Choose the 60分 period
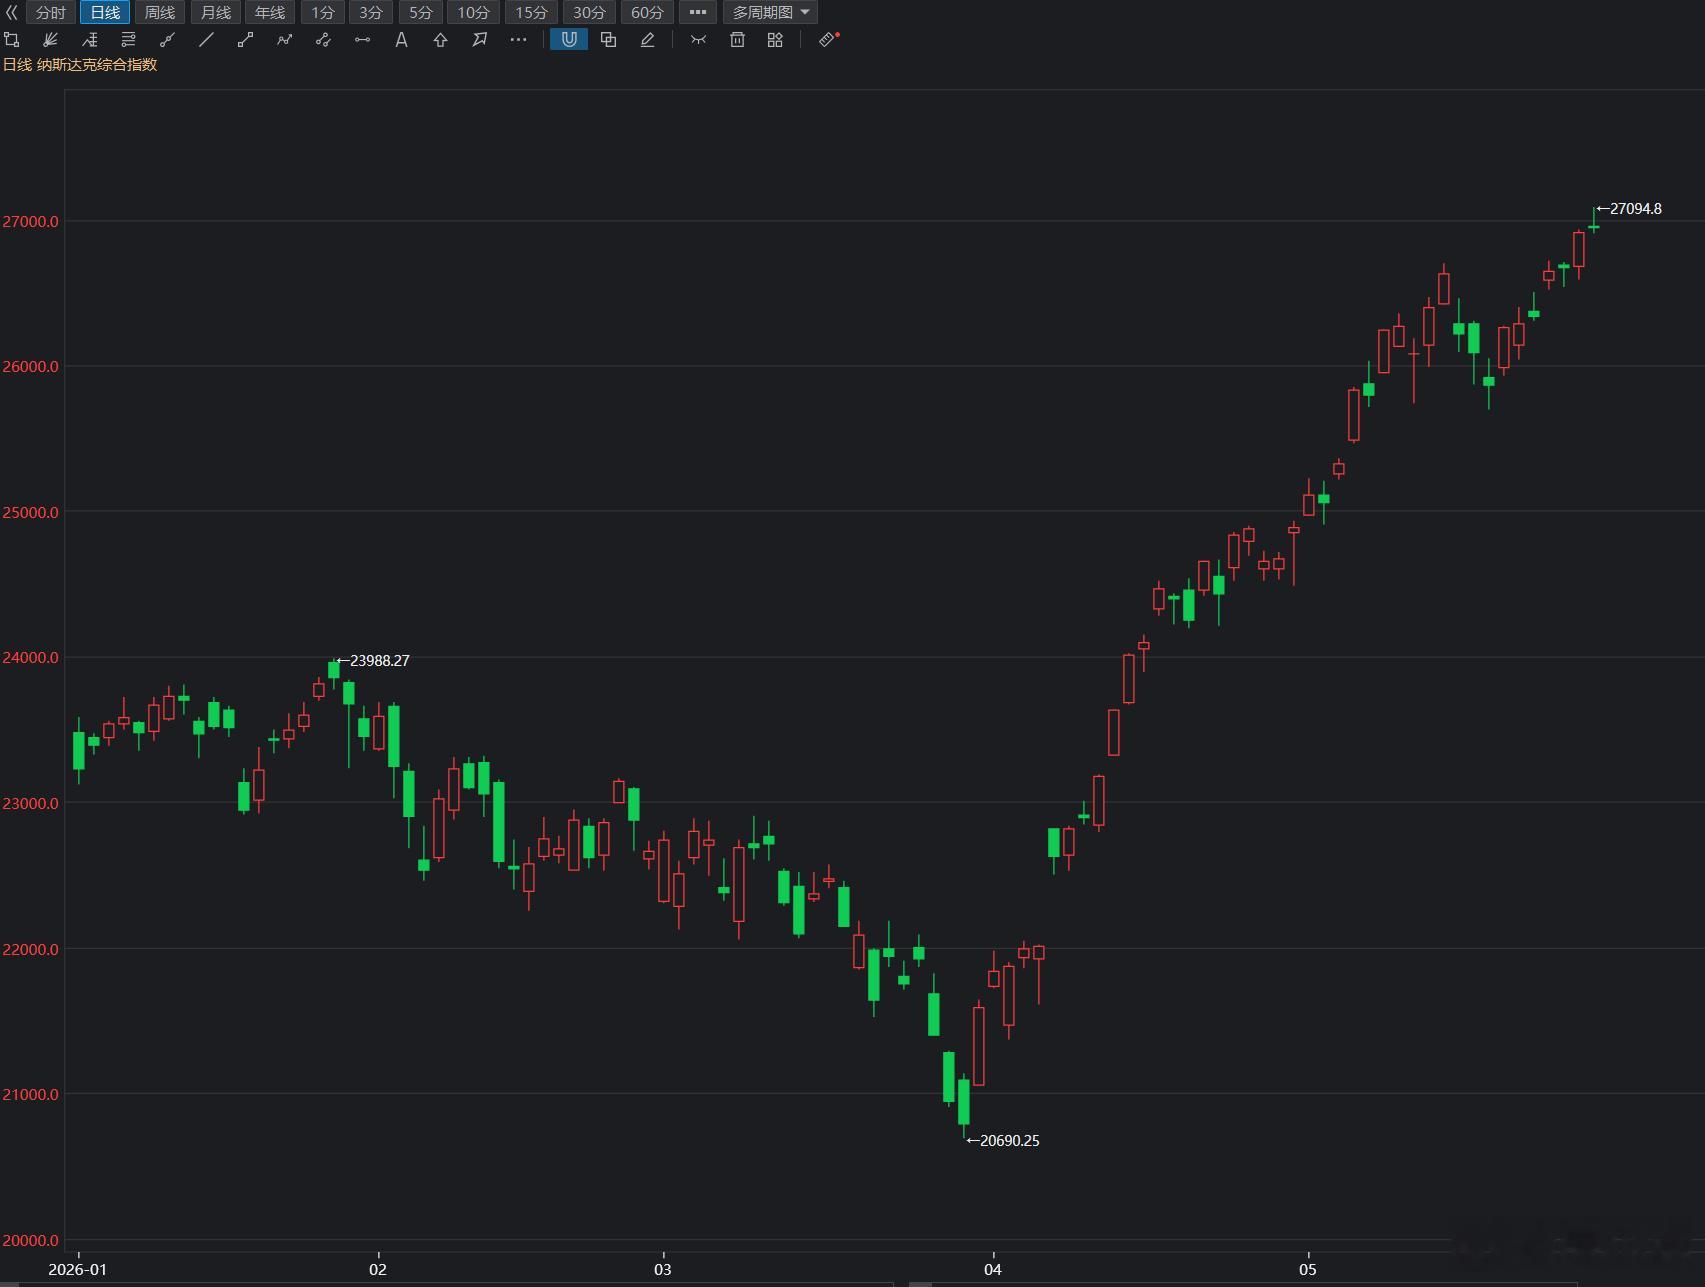Screen dimensions: 1705x1287 click(x=648, y=12)
